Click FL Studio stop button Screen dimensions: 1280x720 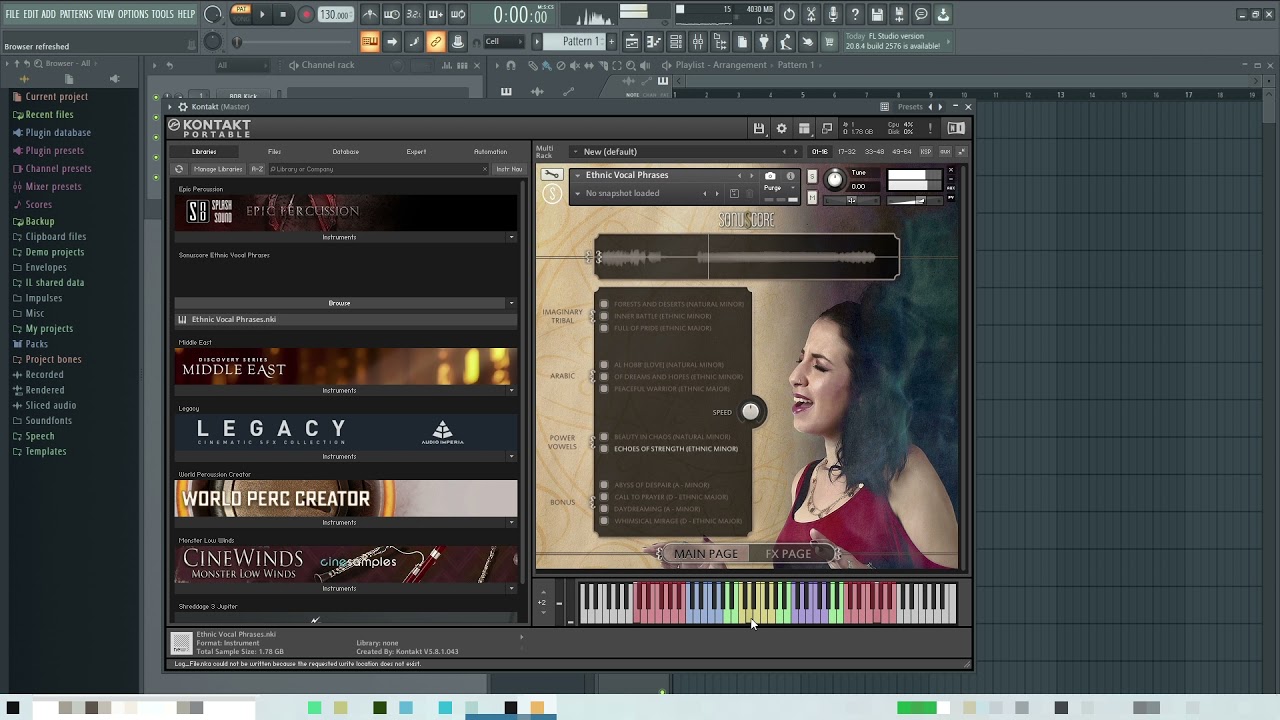283,15
